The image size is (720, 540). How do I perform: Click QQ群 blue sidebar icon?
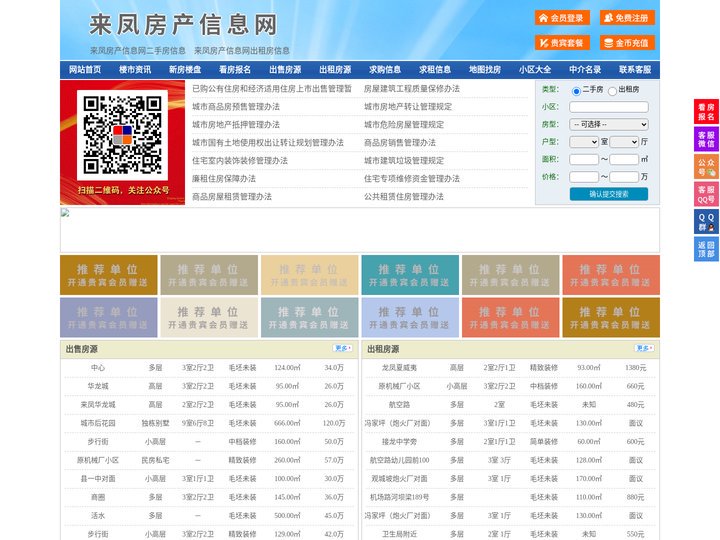tap(706, 222)
